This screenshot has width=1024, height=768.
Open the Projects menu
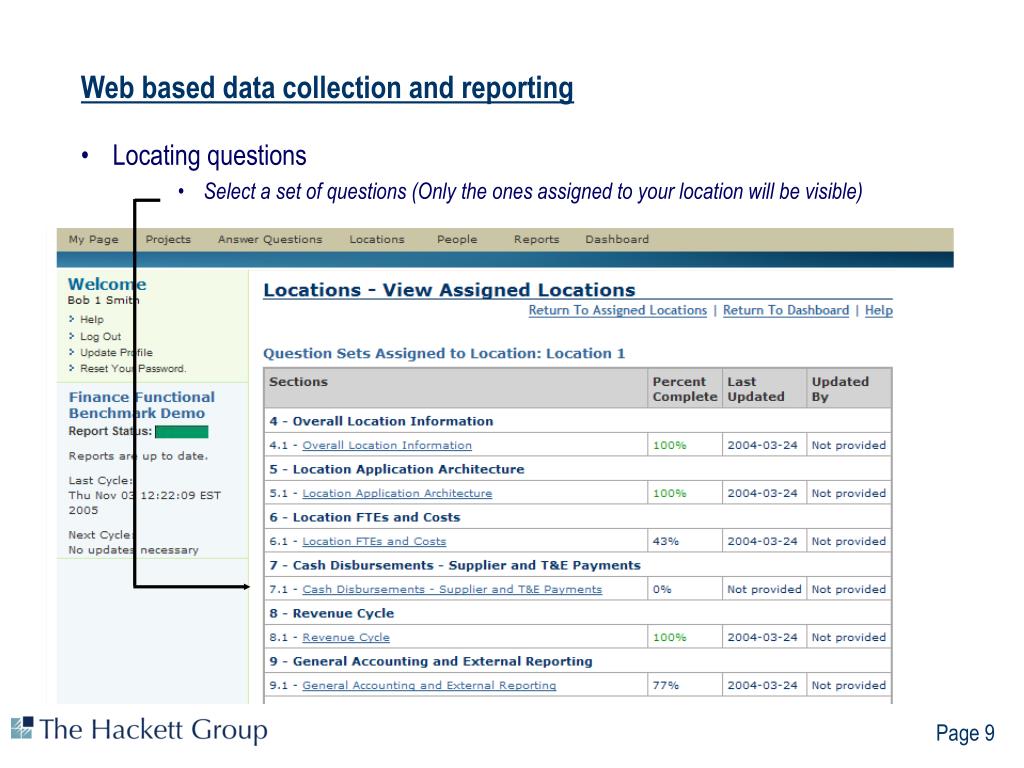click(168, 239)
